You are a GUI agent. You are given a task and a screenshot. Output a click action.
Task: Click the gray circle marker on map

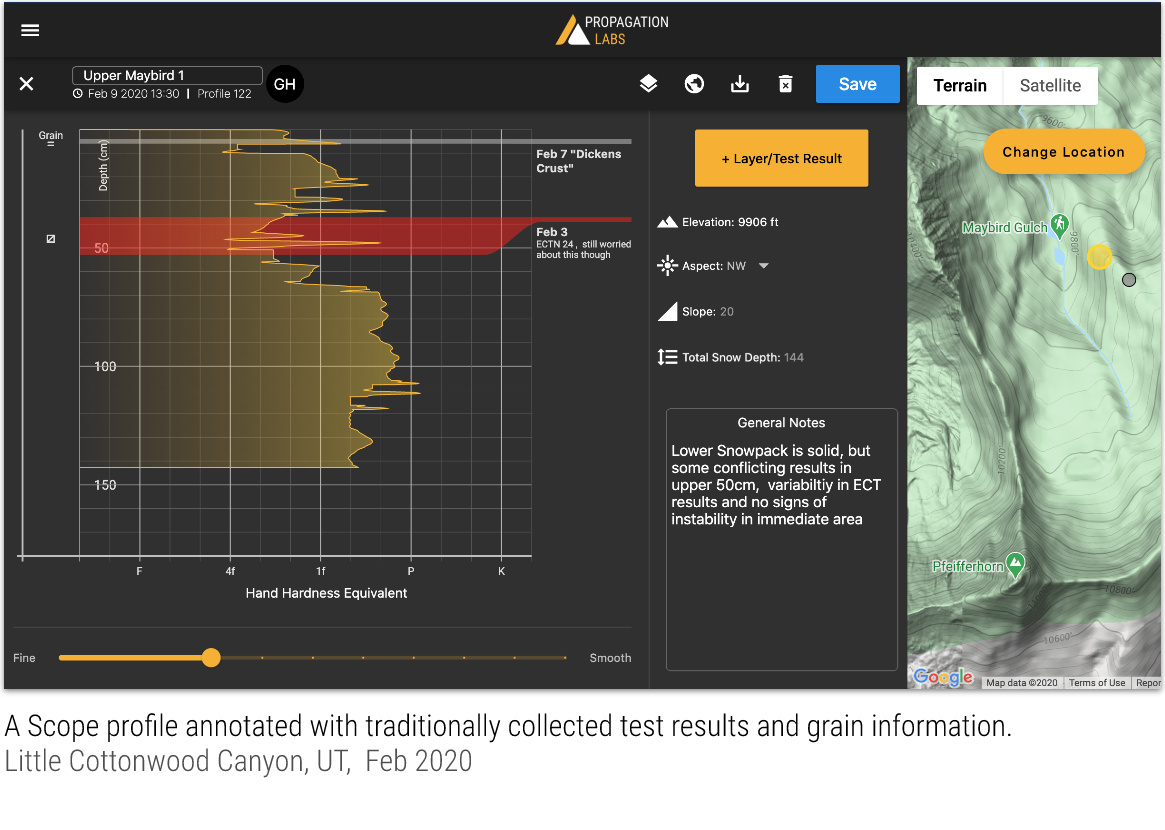coord(1129,280)
